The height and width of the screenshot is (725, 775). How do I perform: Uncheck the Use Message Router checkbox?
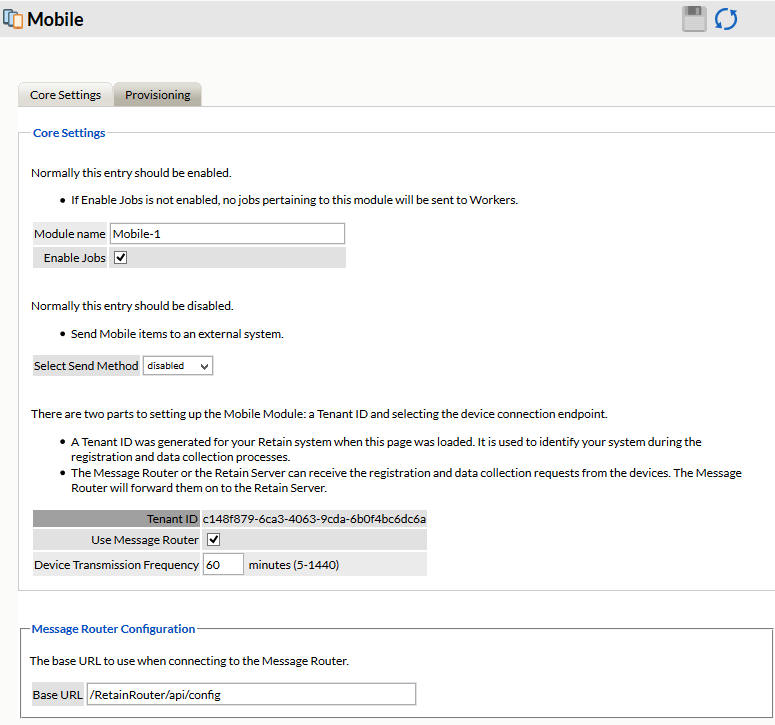click(213, 540)
